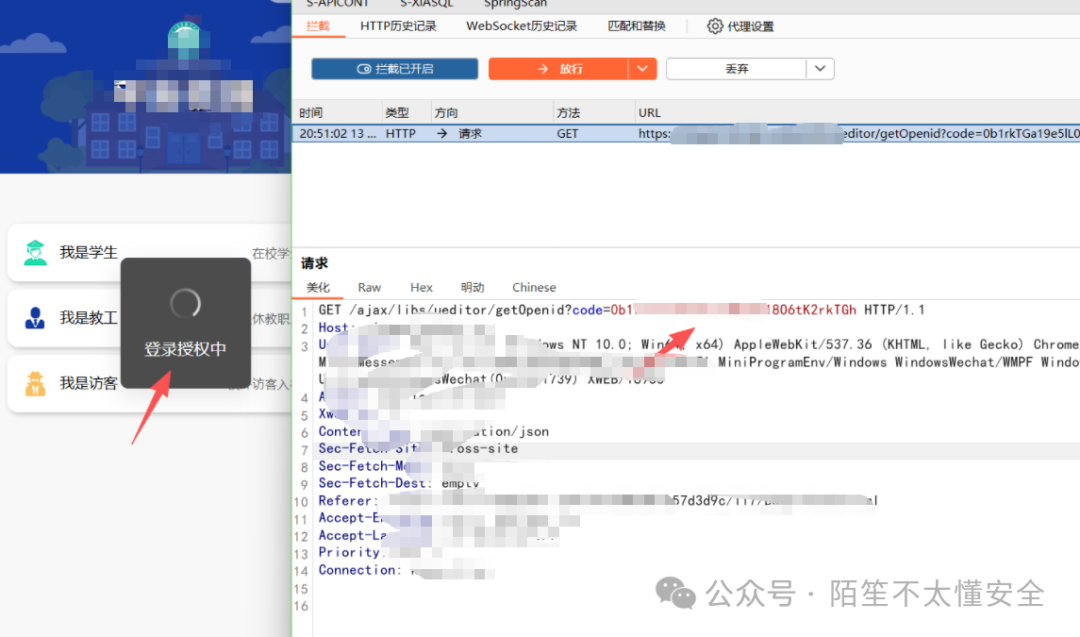Click the 放行 forward button
1080x637 pixels.
572,68
